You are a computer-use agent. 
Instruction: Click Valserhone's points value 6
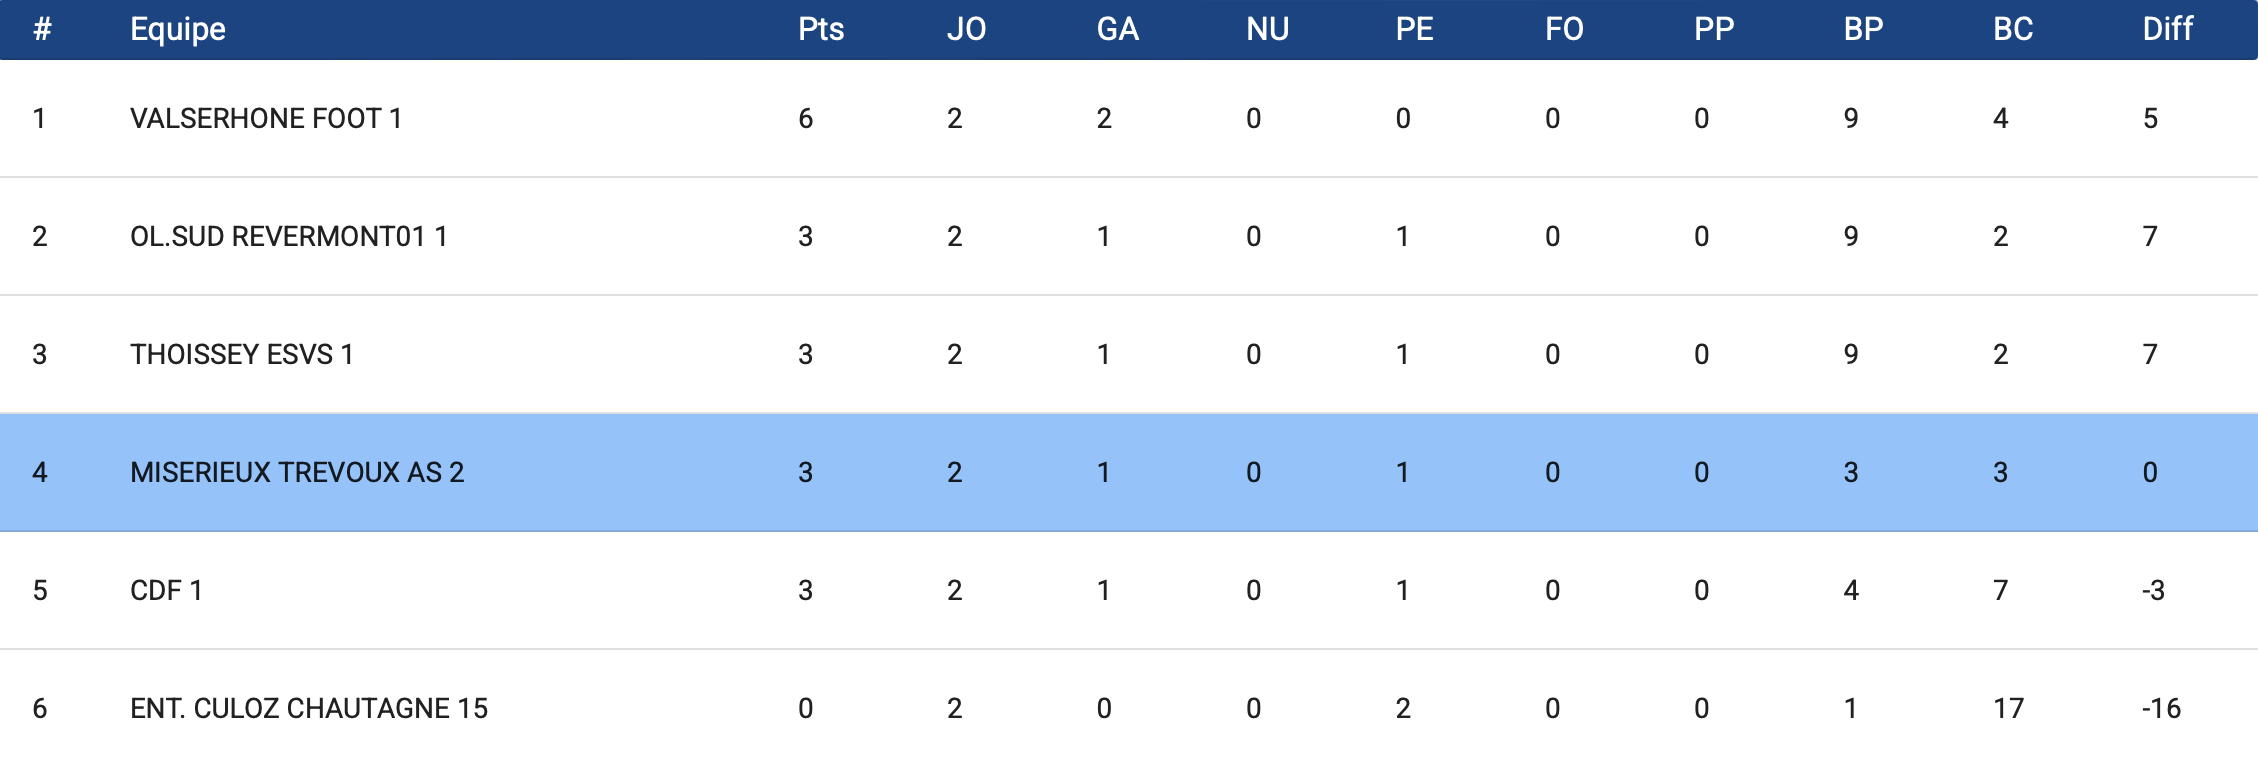(805, 119)
